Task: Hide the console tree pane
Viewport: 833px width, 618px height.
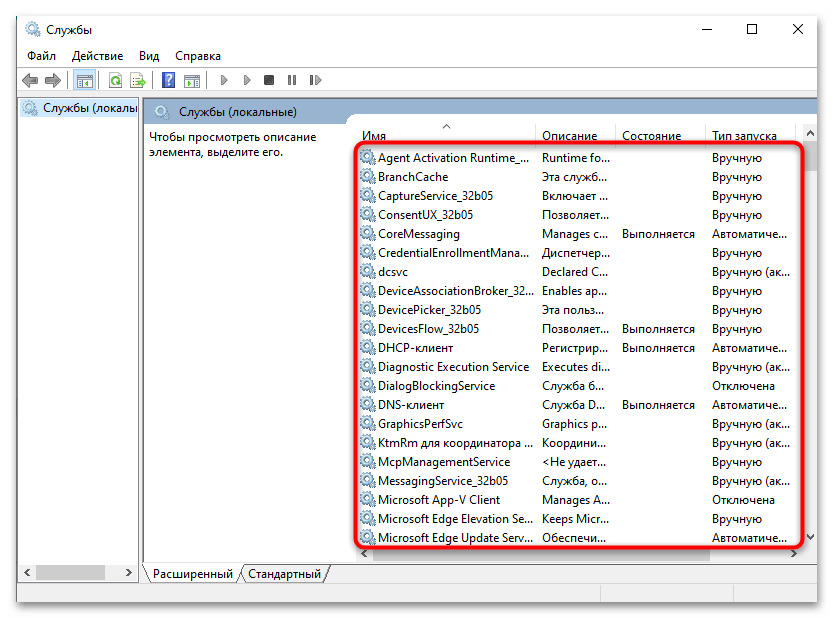Action: point(84,80)
